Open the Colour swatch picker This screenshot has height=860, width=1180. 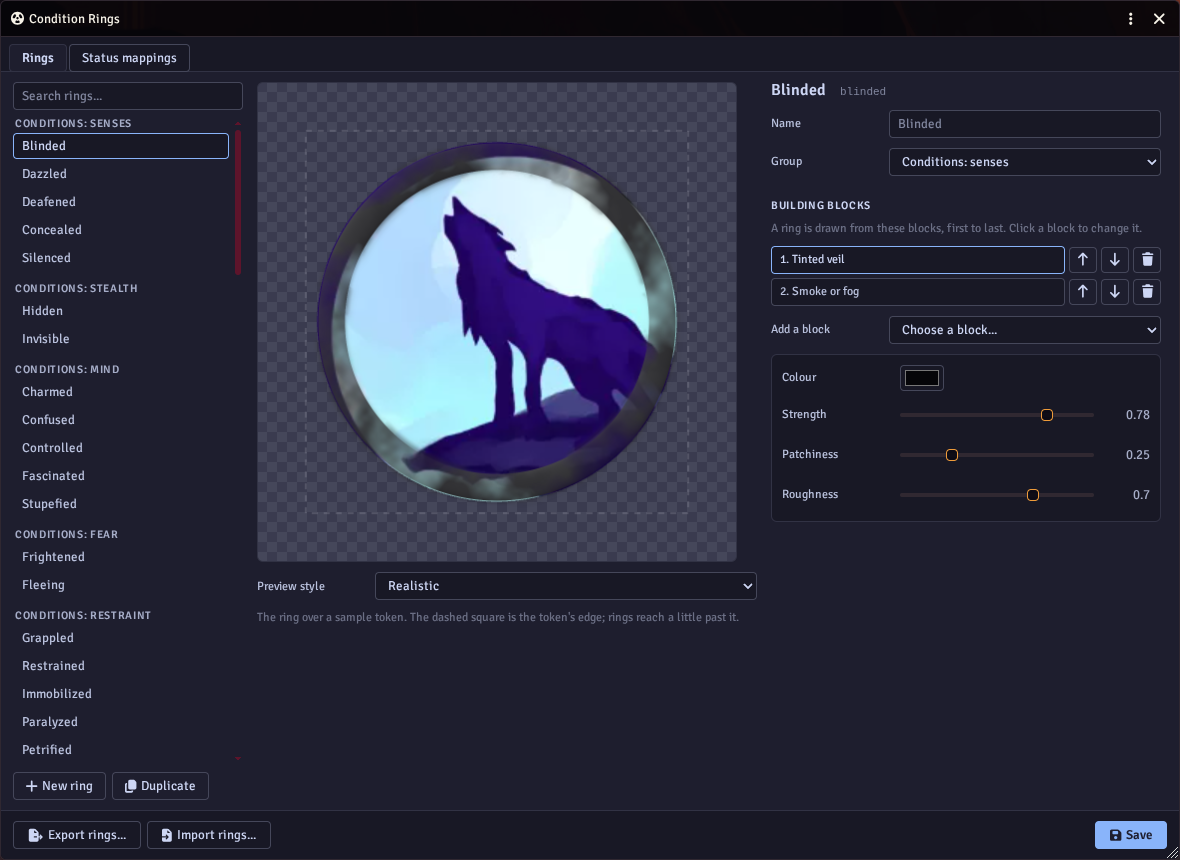click(x=922, y=378)
